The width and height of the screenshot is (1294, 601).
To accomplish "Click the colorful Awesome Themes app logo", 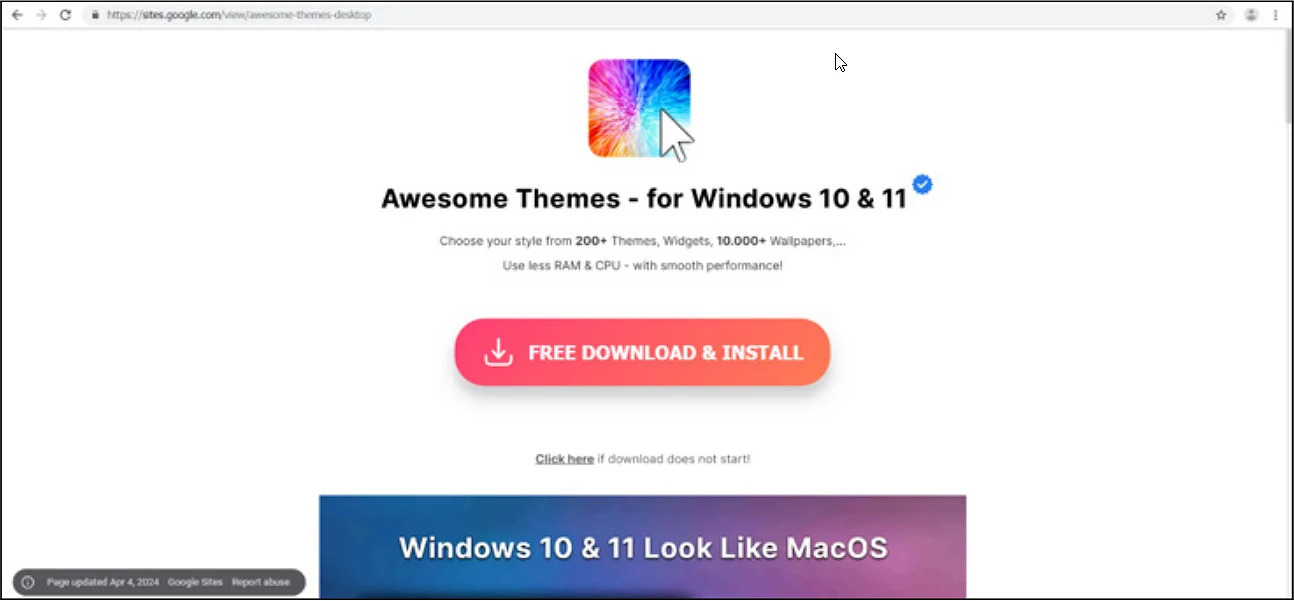I will click(640, 108).
